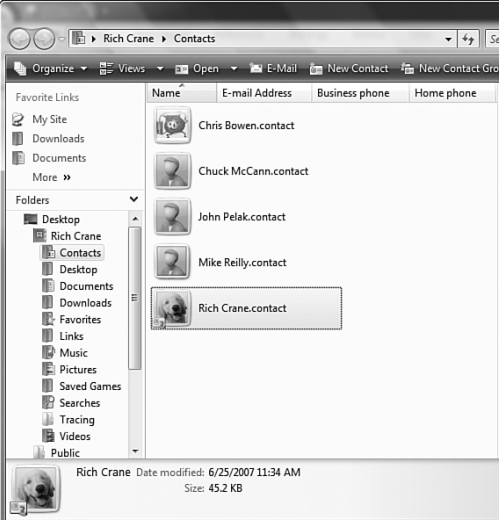
Task: Open Downloads in Favorite Links
Action: tap(58, 139)
